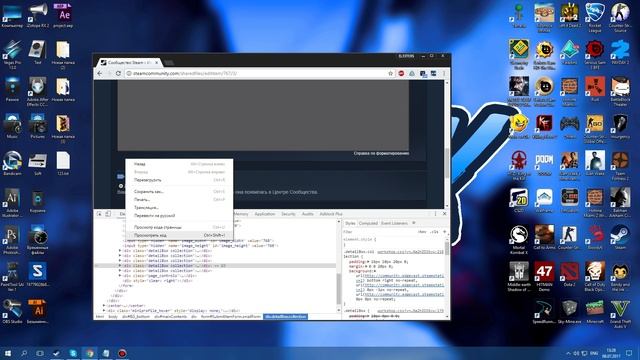Click the red Adblock extension icon
The height and width of the screenshot is (360, 640).
click(x=401, y=73)
